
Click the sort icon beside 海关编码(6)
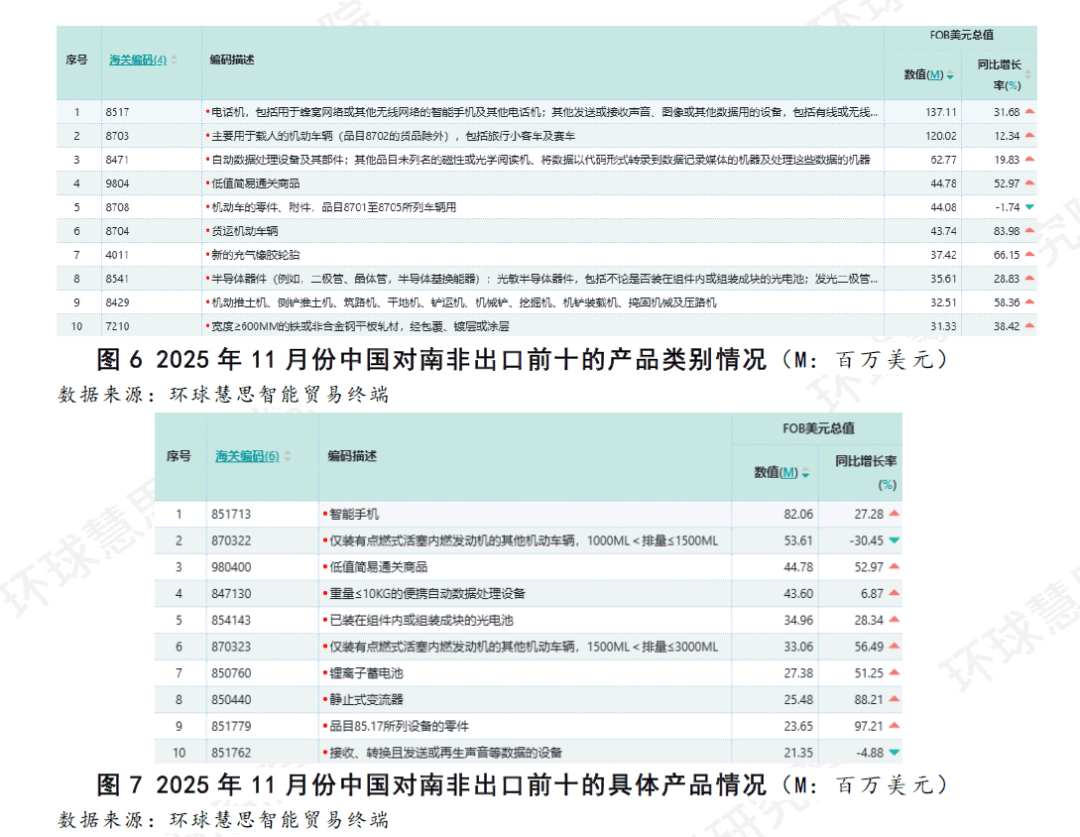pyautogui.click(x=288, y=456)
